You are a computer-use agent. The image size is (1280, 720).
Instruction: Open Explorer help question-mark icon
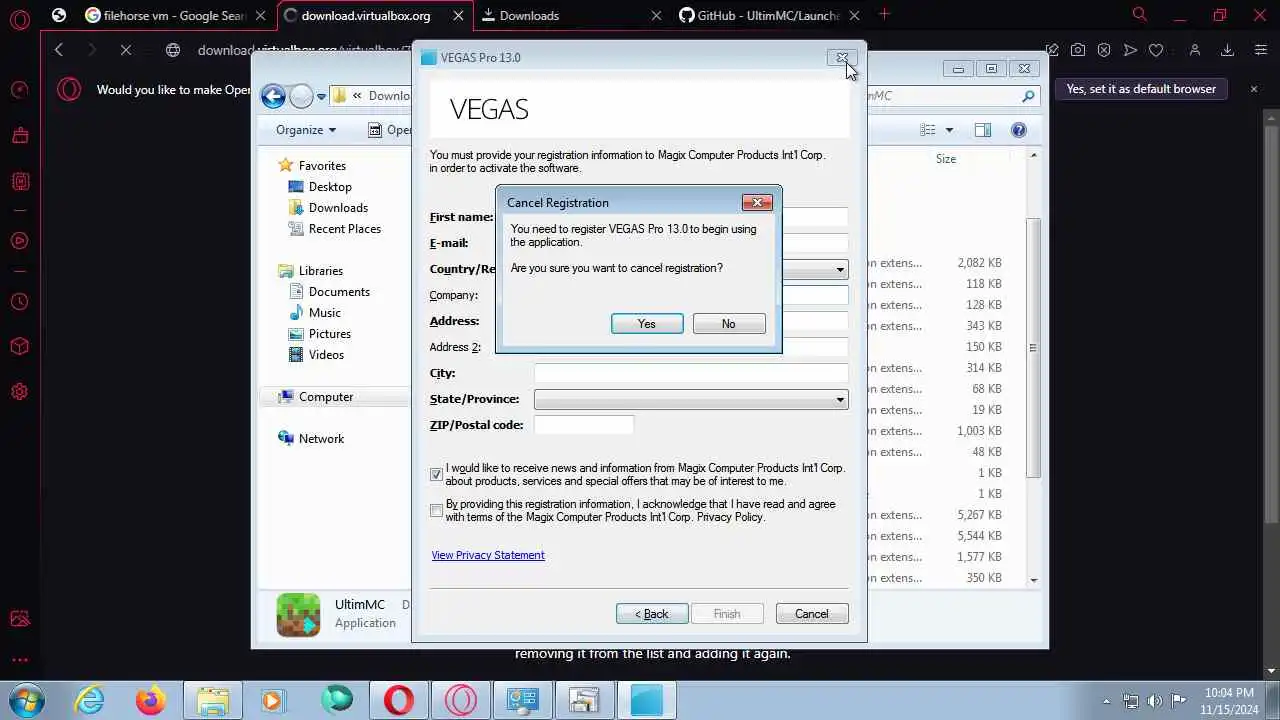pos(1019,130)
